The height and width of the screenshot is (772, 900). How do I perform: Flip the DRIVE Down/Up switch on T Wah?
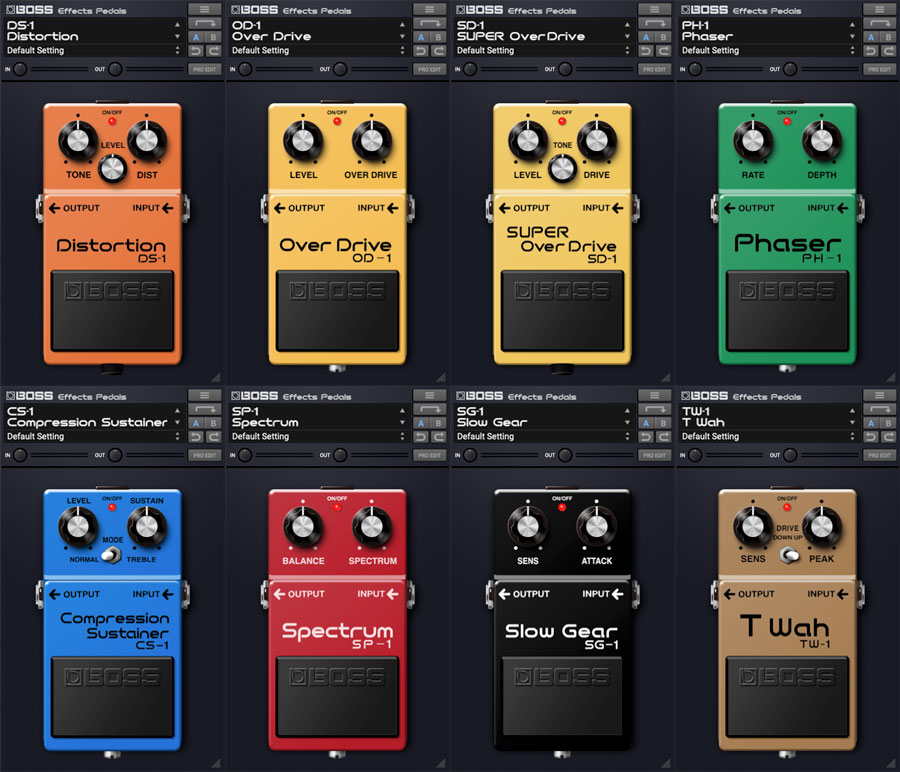pyautogui.click(x=790, y=553)
